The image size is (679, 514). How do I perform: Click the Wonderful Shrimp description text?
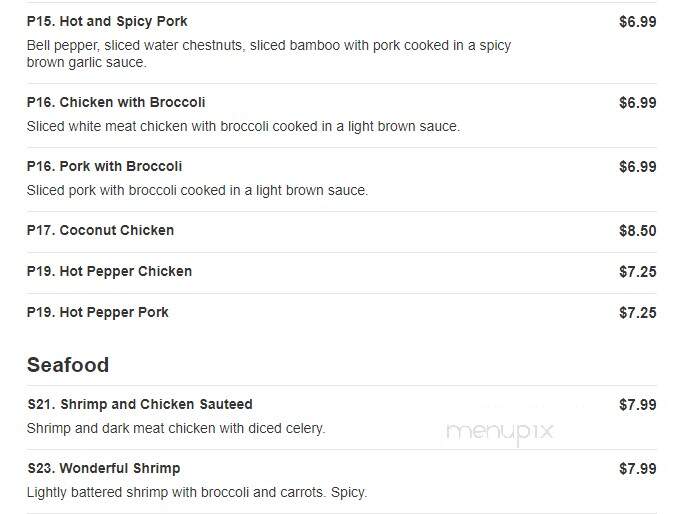click(x=197, y=493)
